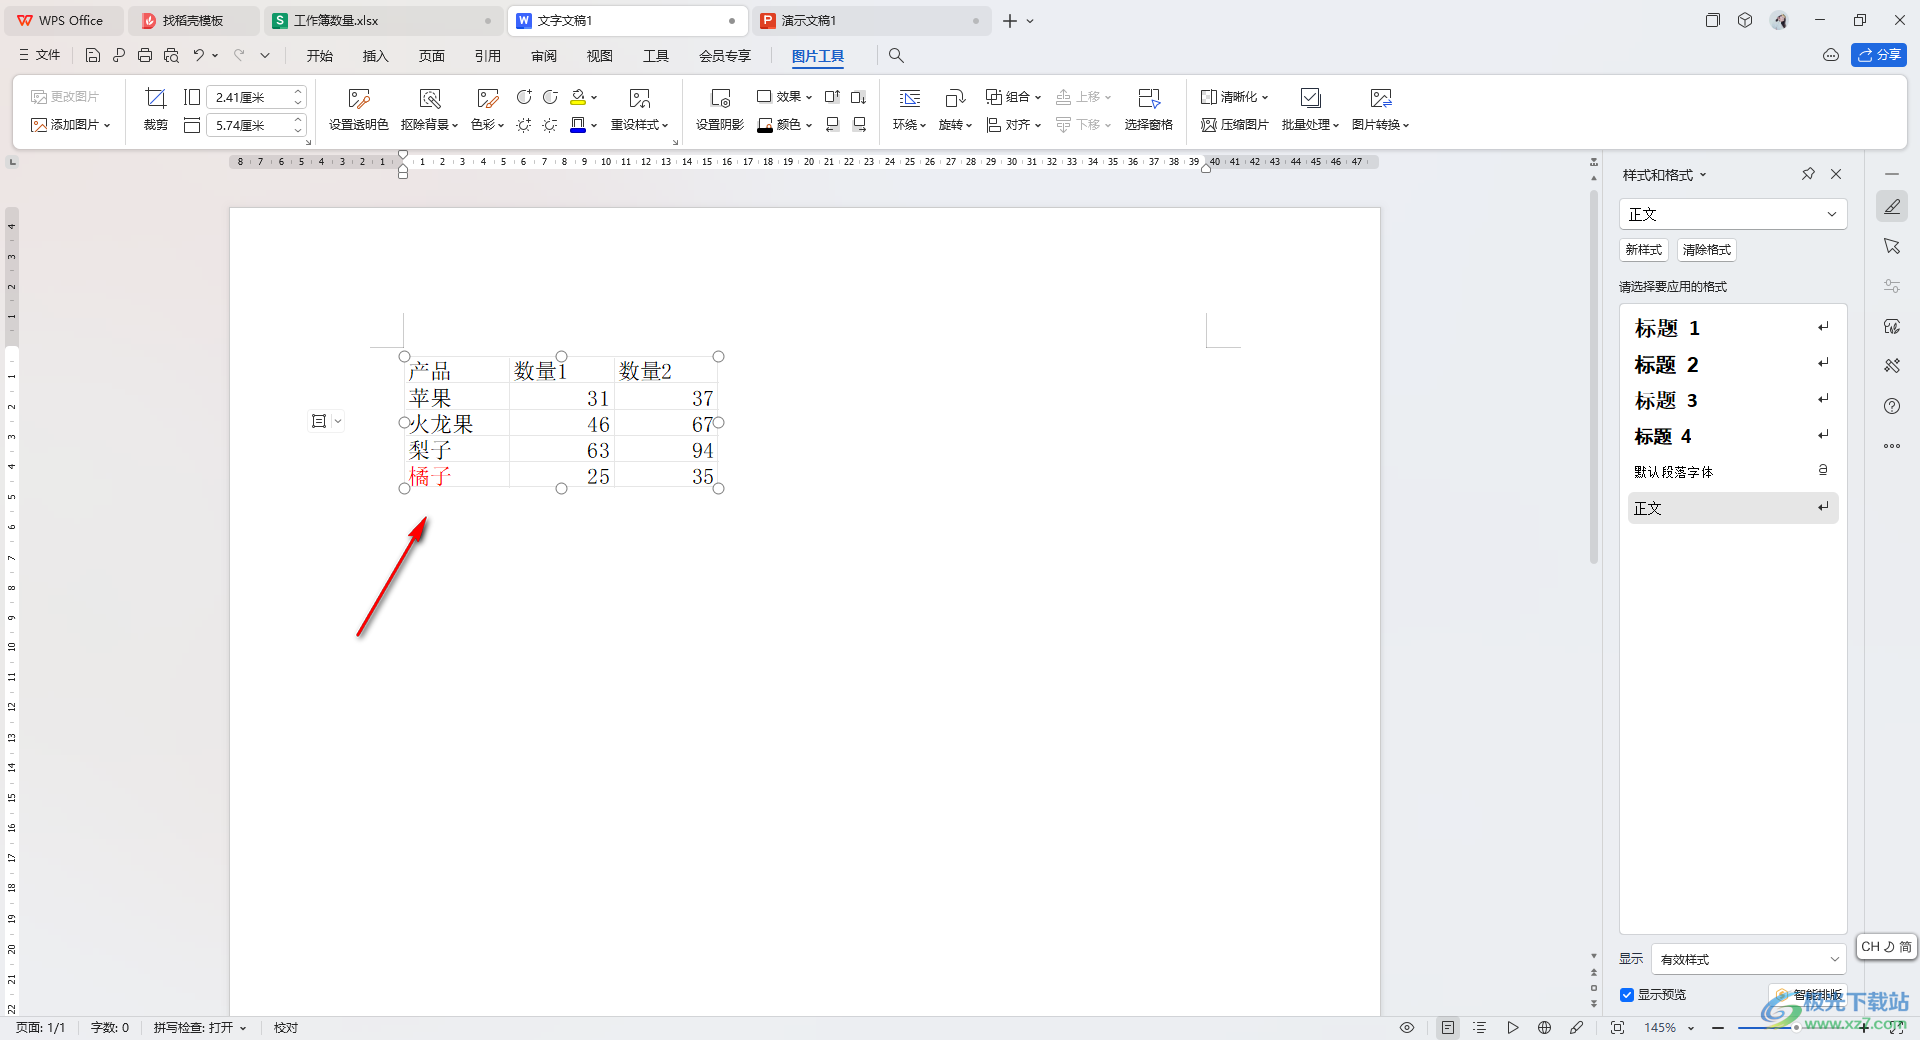Click the 清除格式 button
This screenshot has height=1040, width=1920.
pos(1707,250)
